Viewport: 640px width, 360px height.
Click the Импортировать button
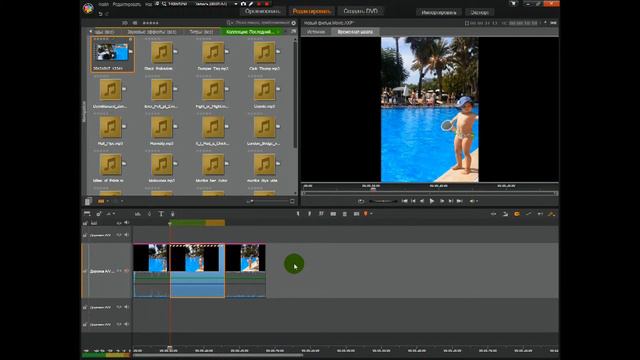click(439, 12)
